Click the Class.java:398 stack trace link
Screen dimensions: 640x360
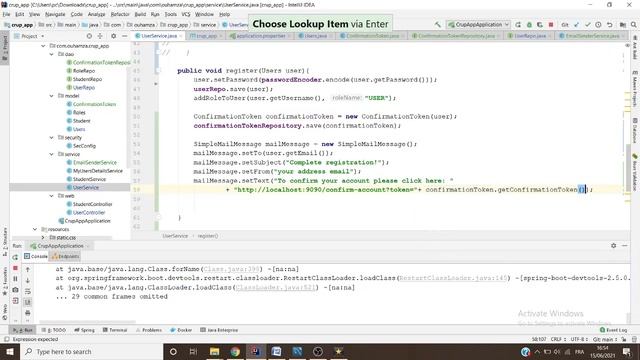(231, 269)
